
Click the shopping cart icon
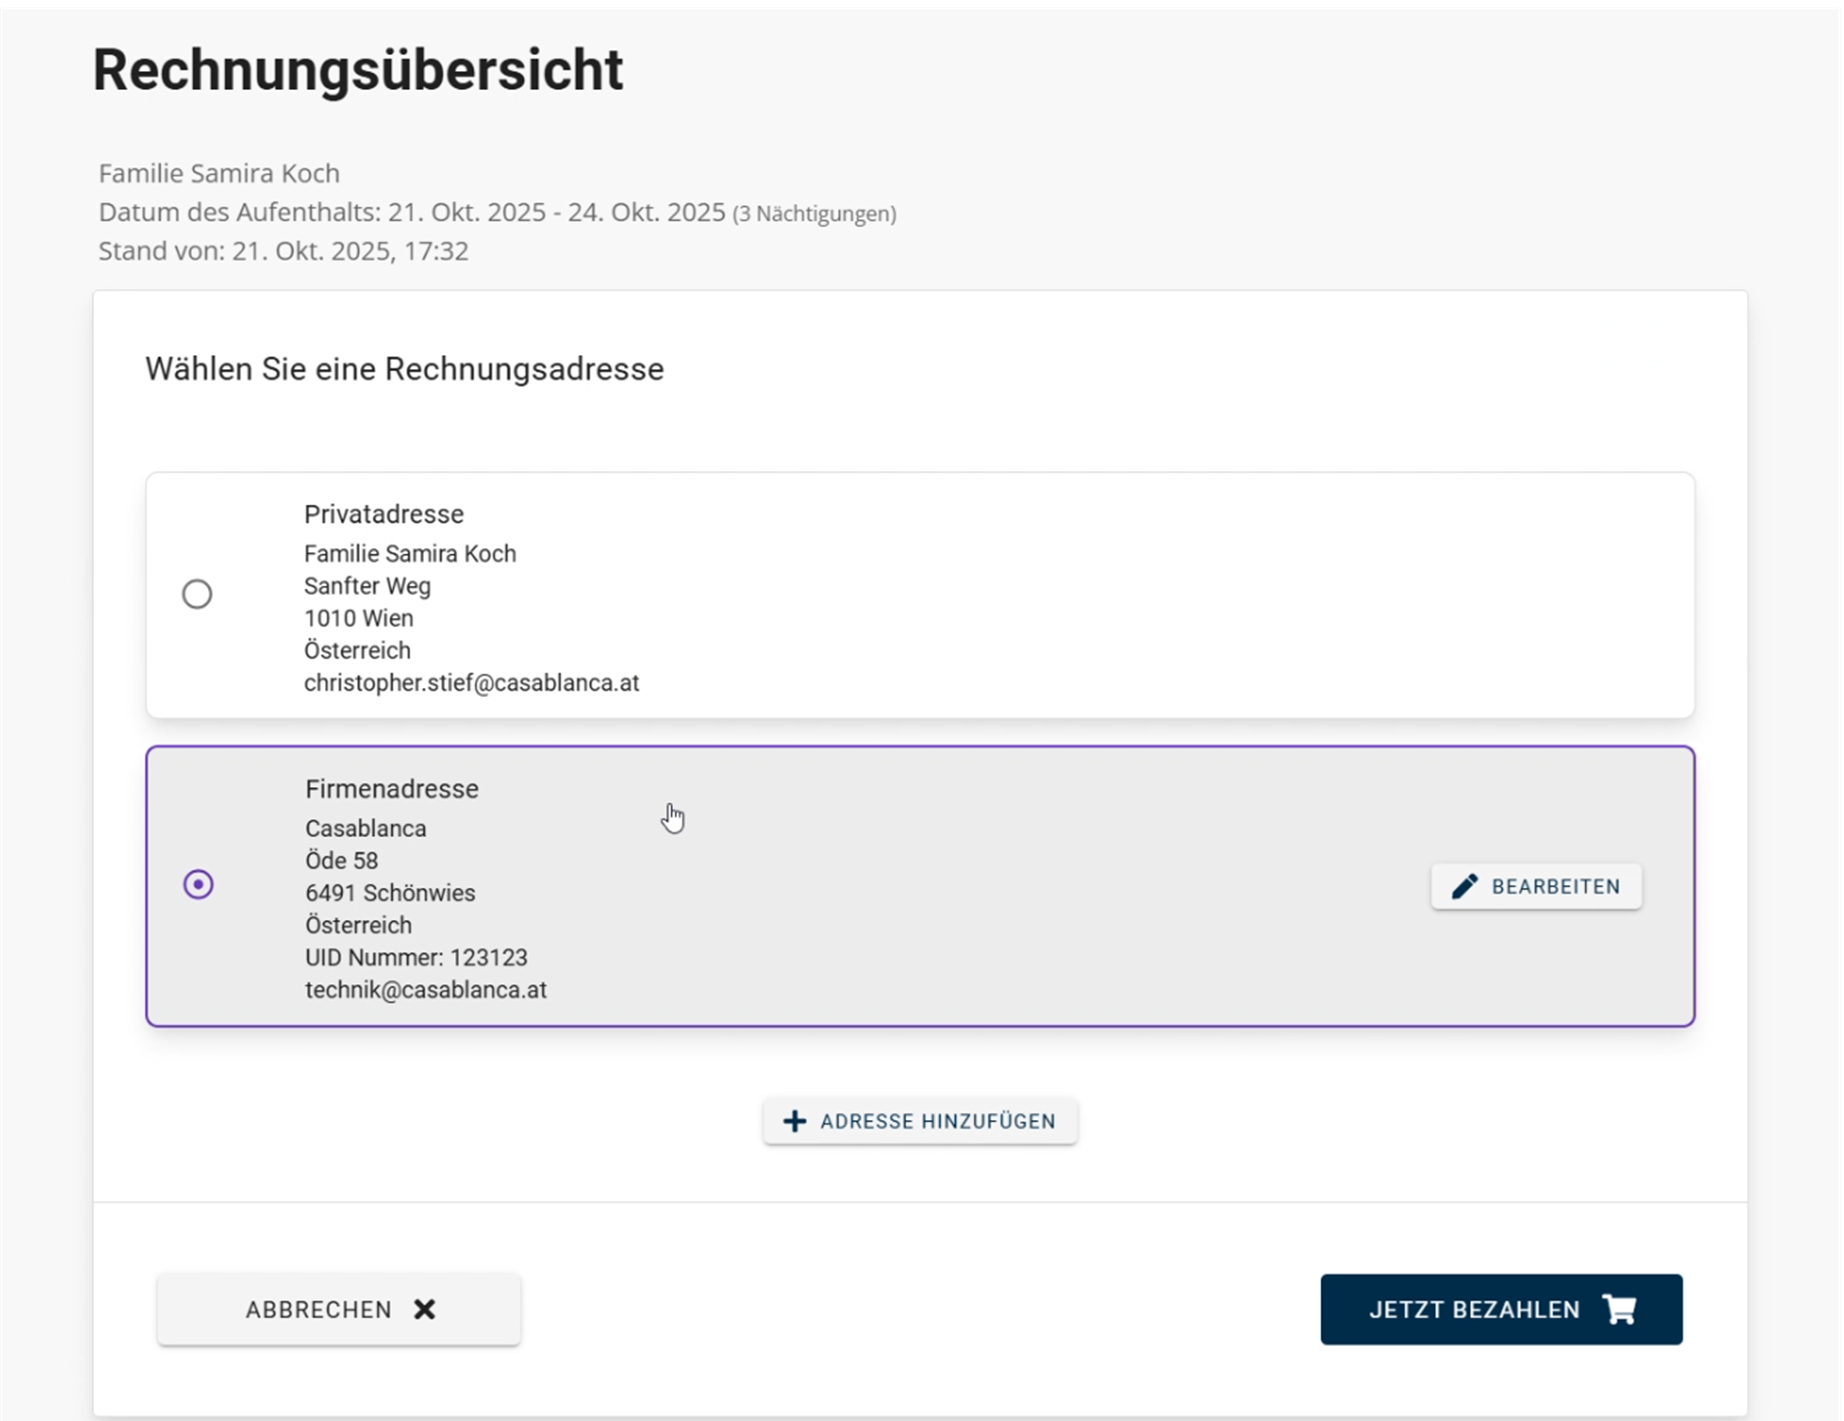[x=1619, y=1309]
